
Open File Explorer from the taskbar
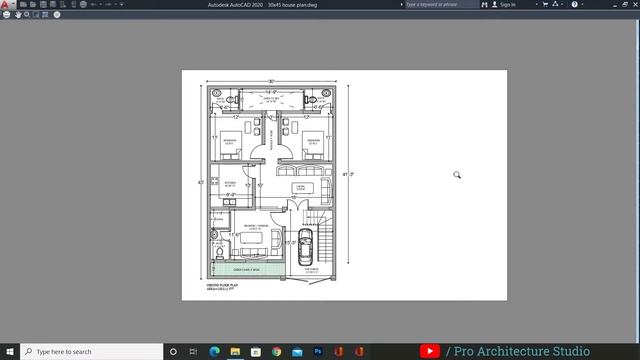click(235, 351)
